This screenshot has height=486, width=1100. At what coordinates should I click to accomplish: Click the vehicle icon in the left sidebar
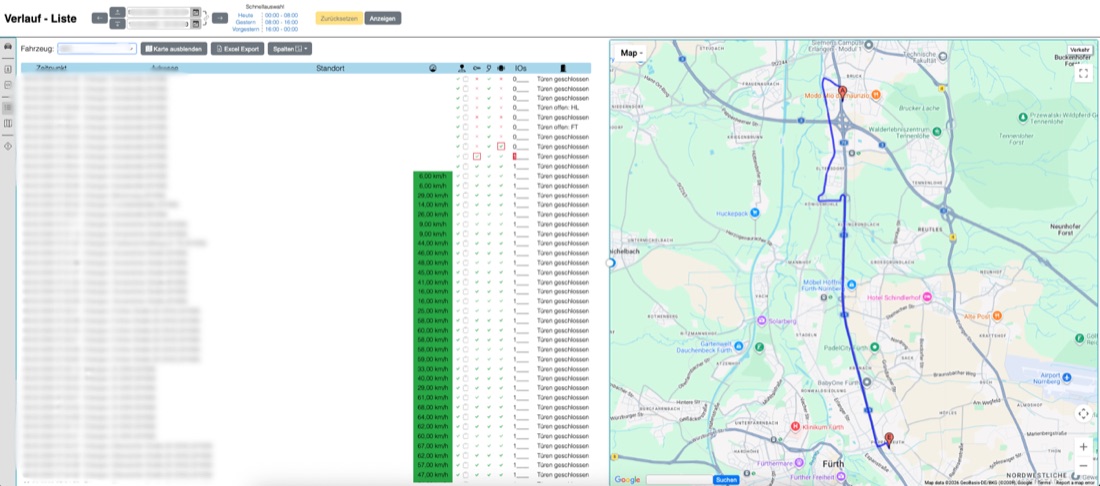pos(8,46)
